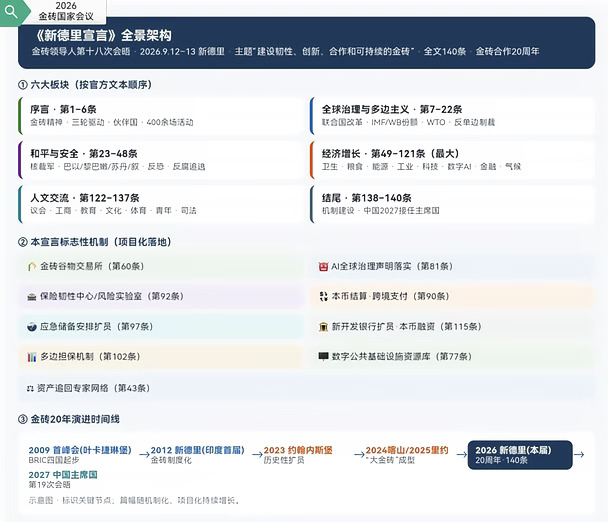This screenshot has height=522, width=608.
Task: Click 金砖谷物交易所 (第60条) row text
Action: 92,266
